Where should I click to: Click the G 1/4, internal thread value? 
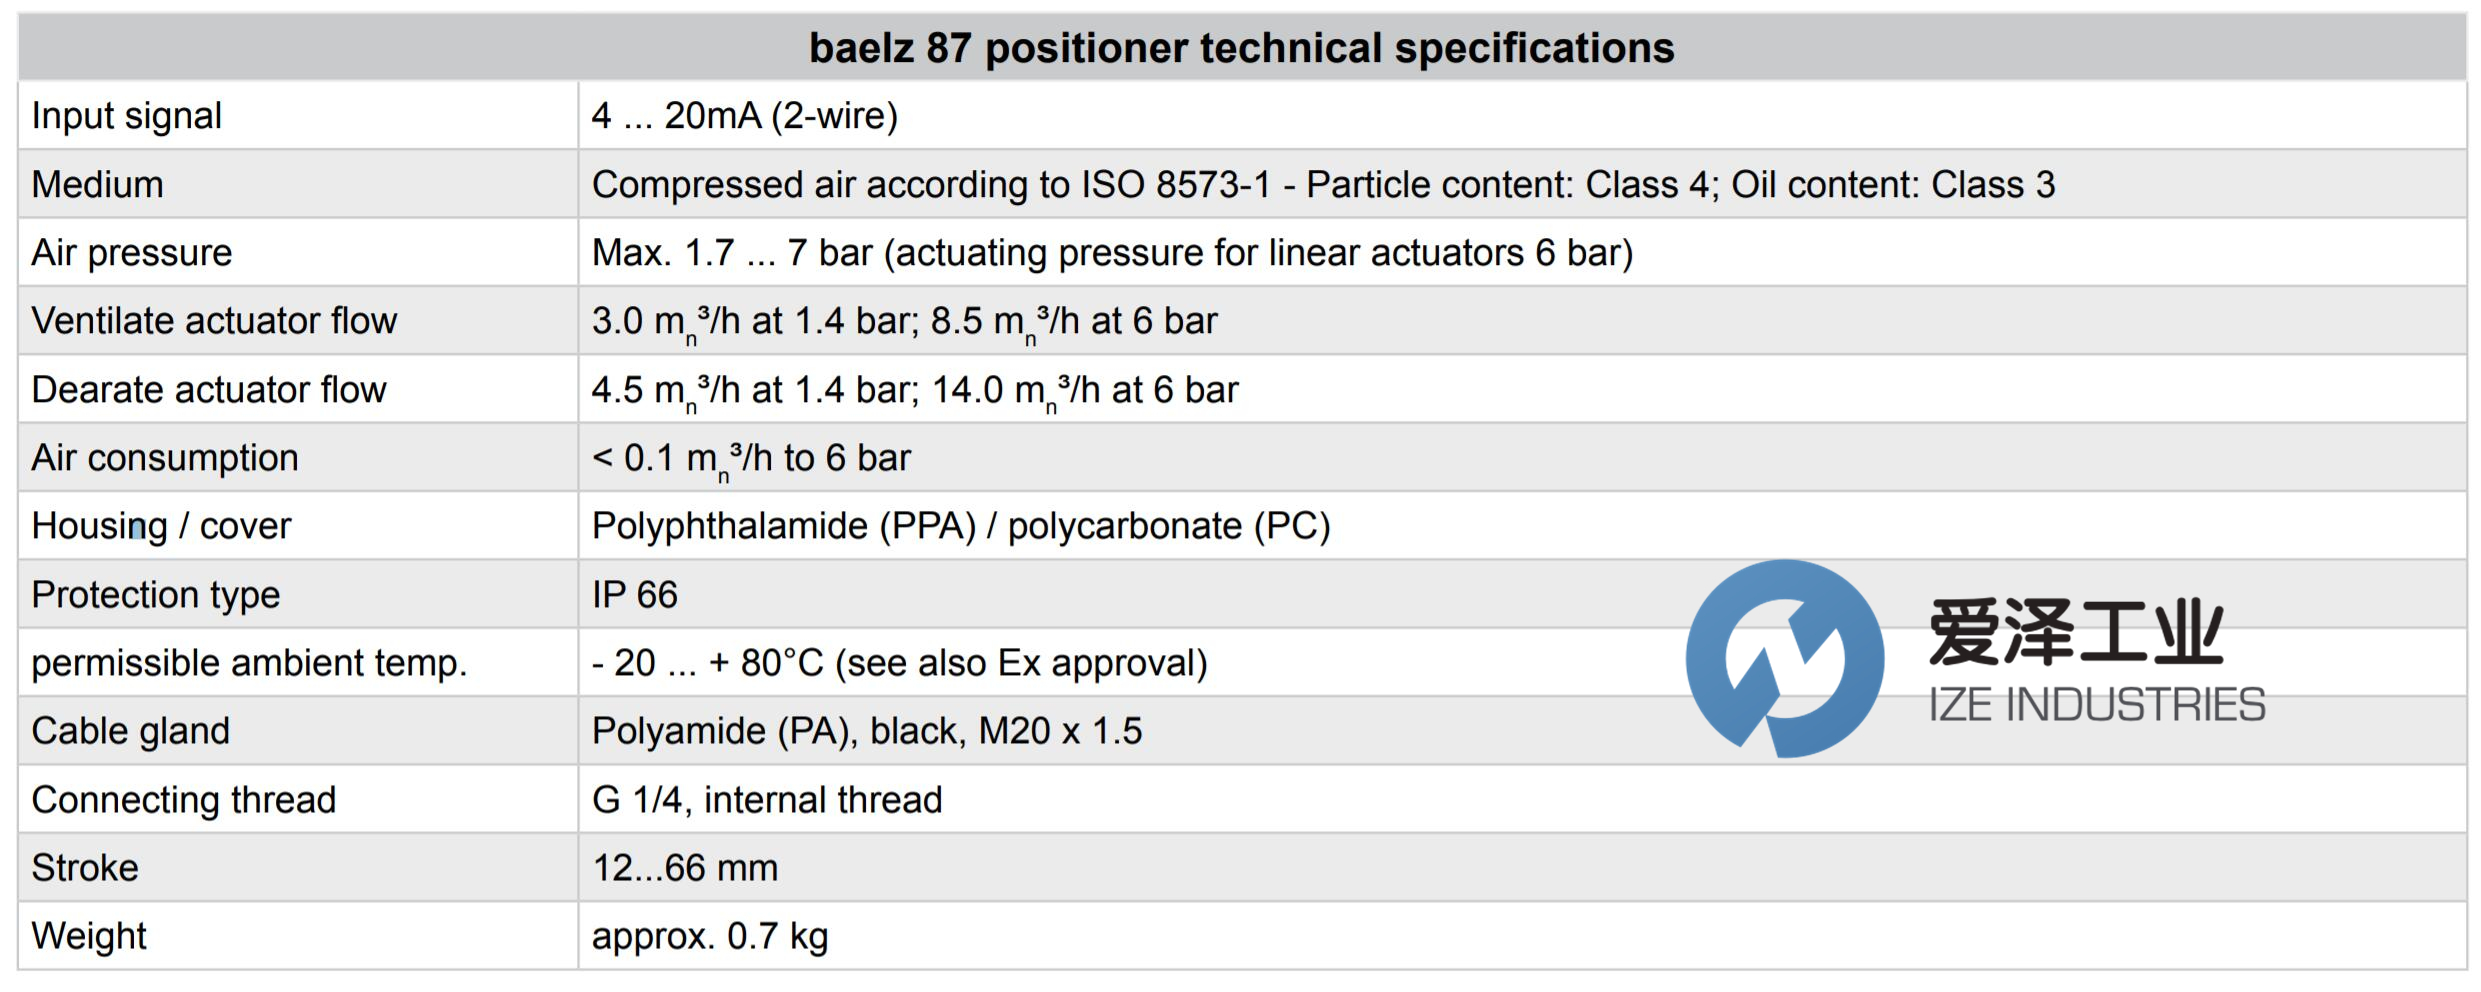767,800
